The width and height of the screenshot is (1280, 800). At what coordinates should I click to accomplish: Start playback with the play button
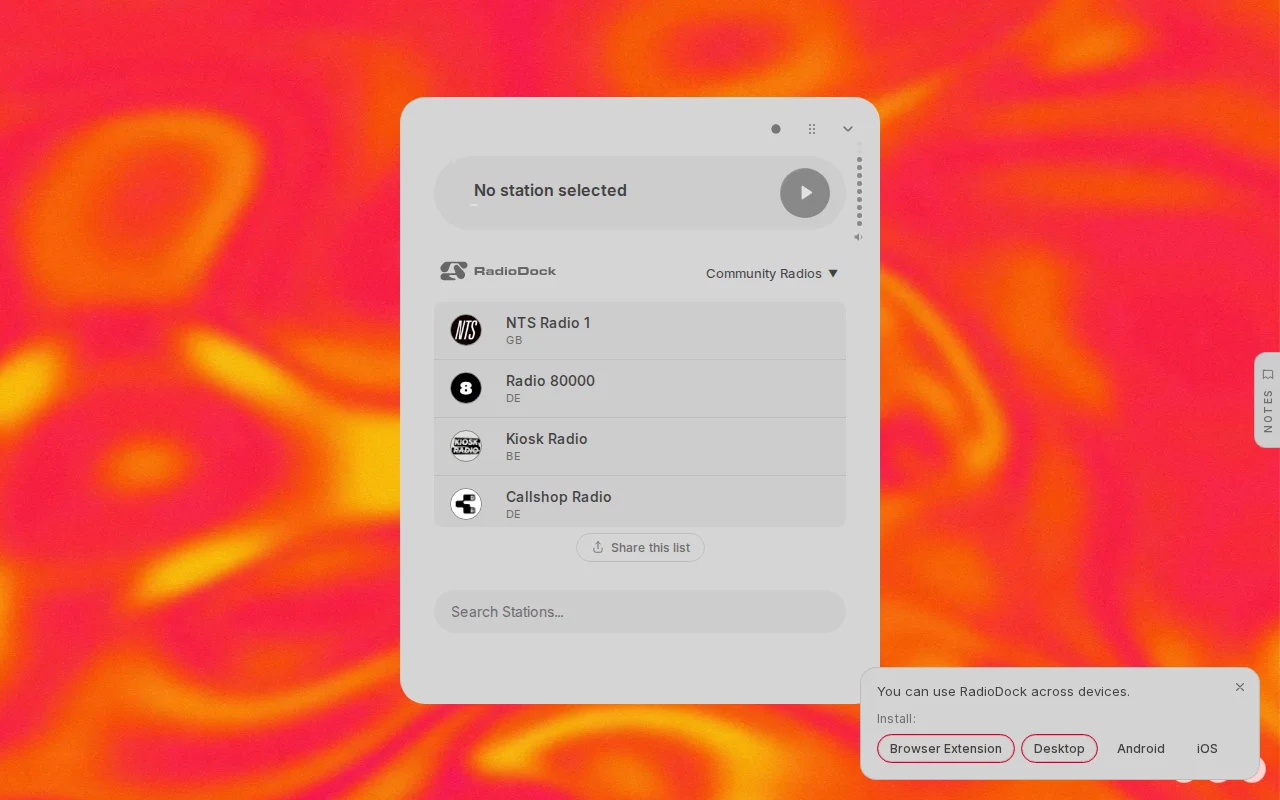coord(805,193)
